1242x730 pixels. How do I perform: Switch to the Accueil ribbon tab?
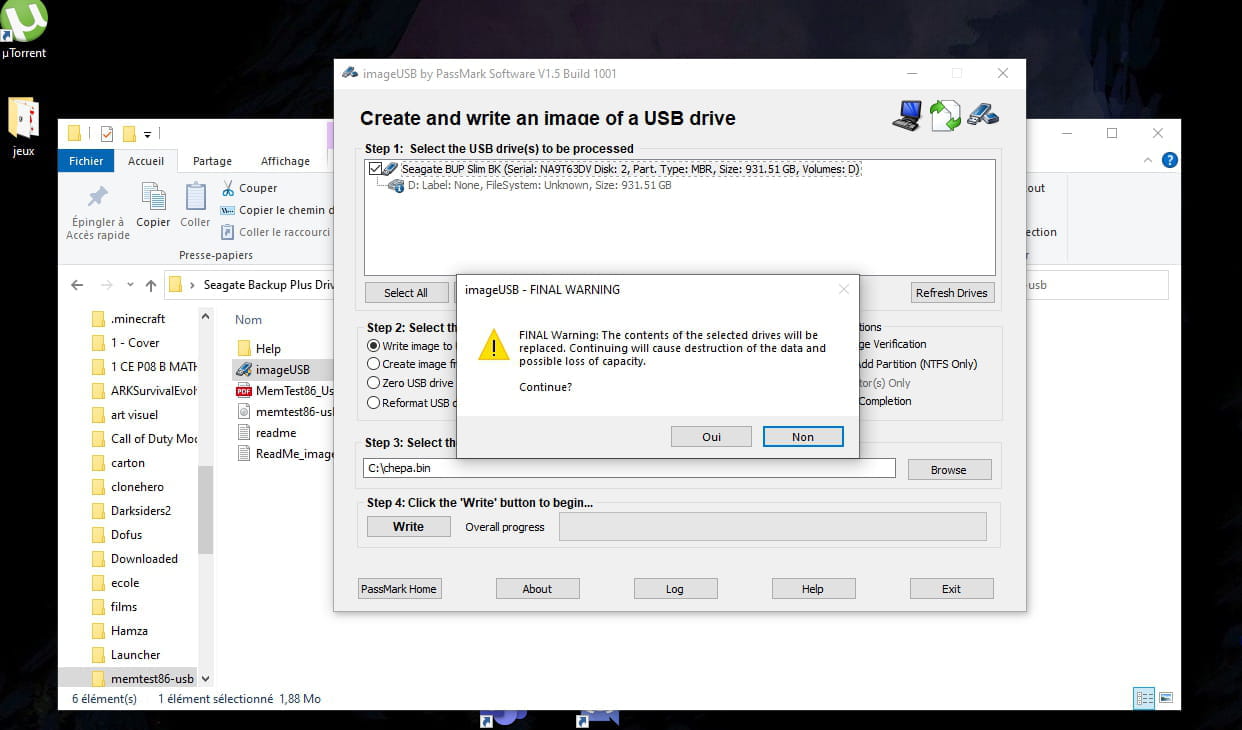click(146, 161)
